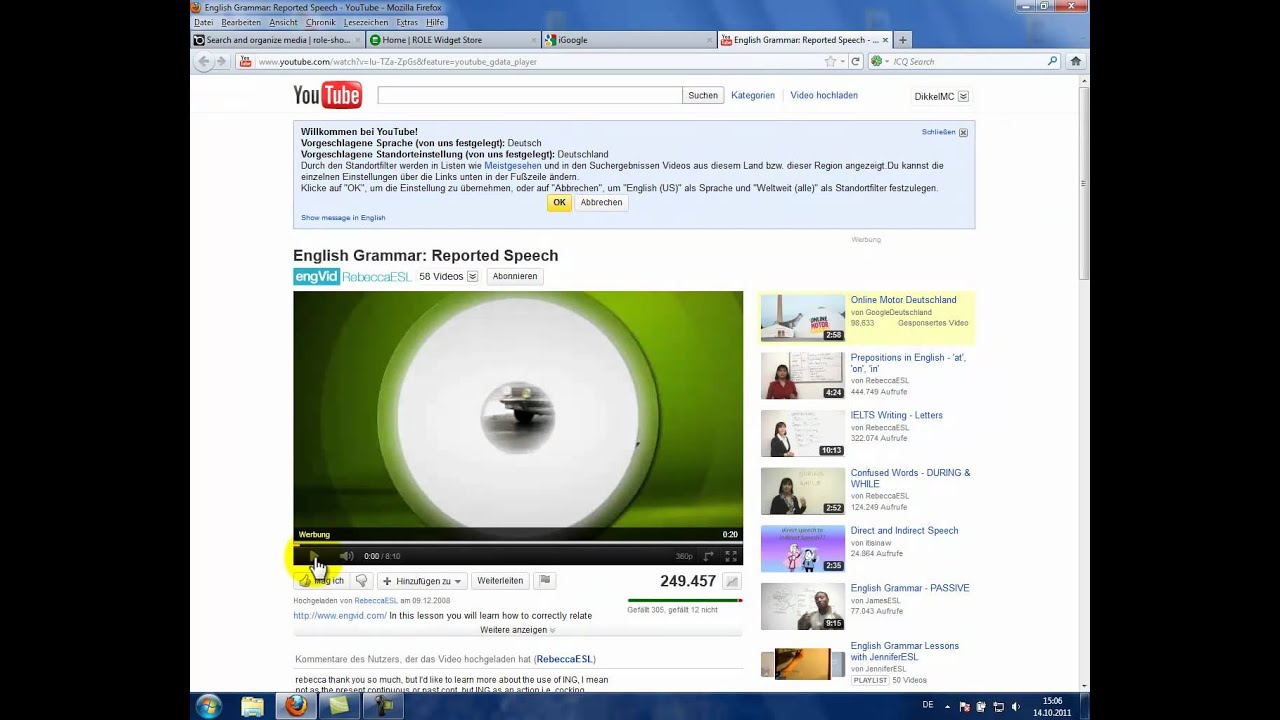Open the engVid RebeccaESL channel banner

[x=352, y=277]
